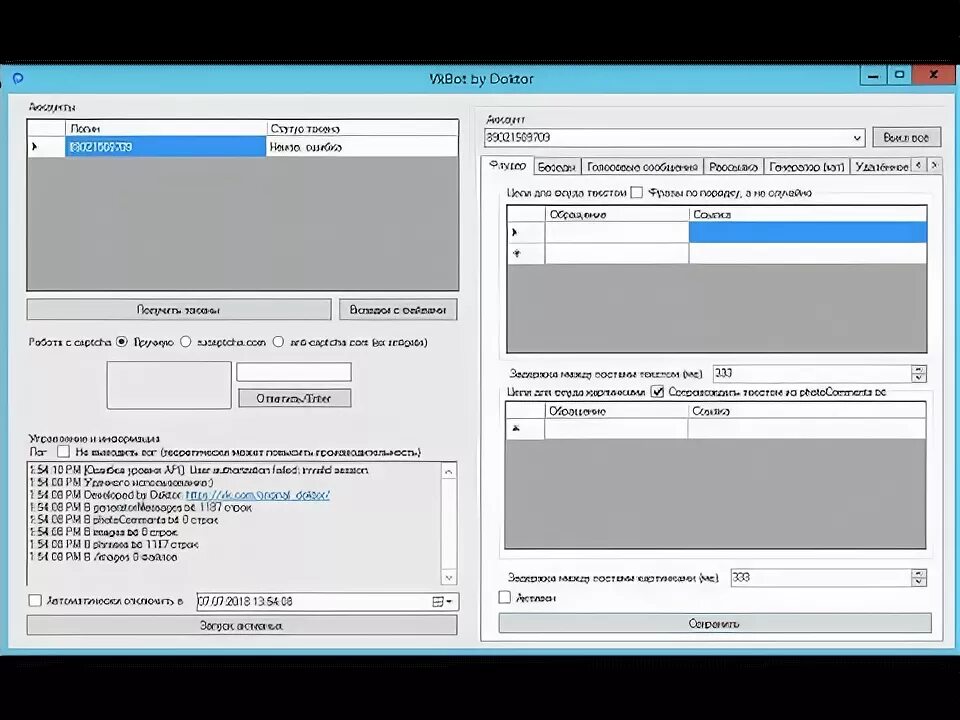
Task: Uncheck the photoComments accompany-text checkbox
Action: [x=657, y=392]
